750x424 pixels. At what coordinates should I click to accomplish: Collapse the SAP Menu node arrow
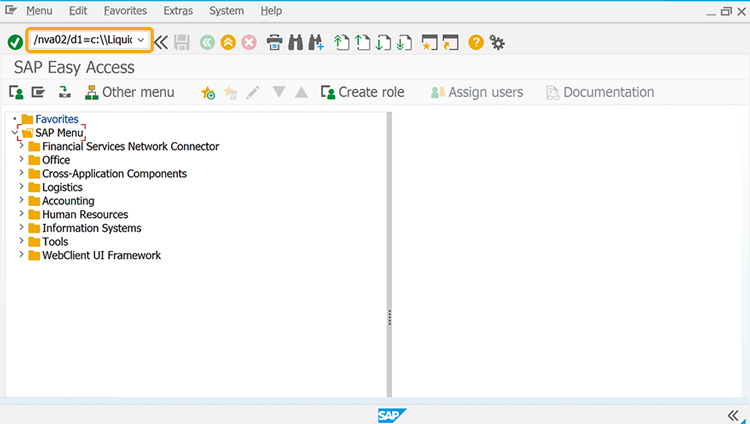click(14, 132)
